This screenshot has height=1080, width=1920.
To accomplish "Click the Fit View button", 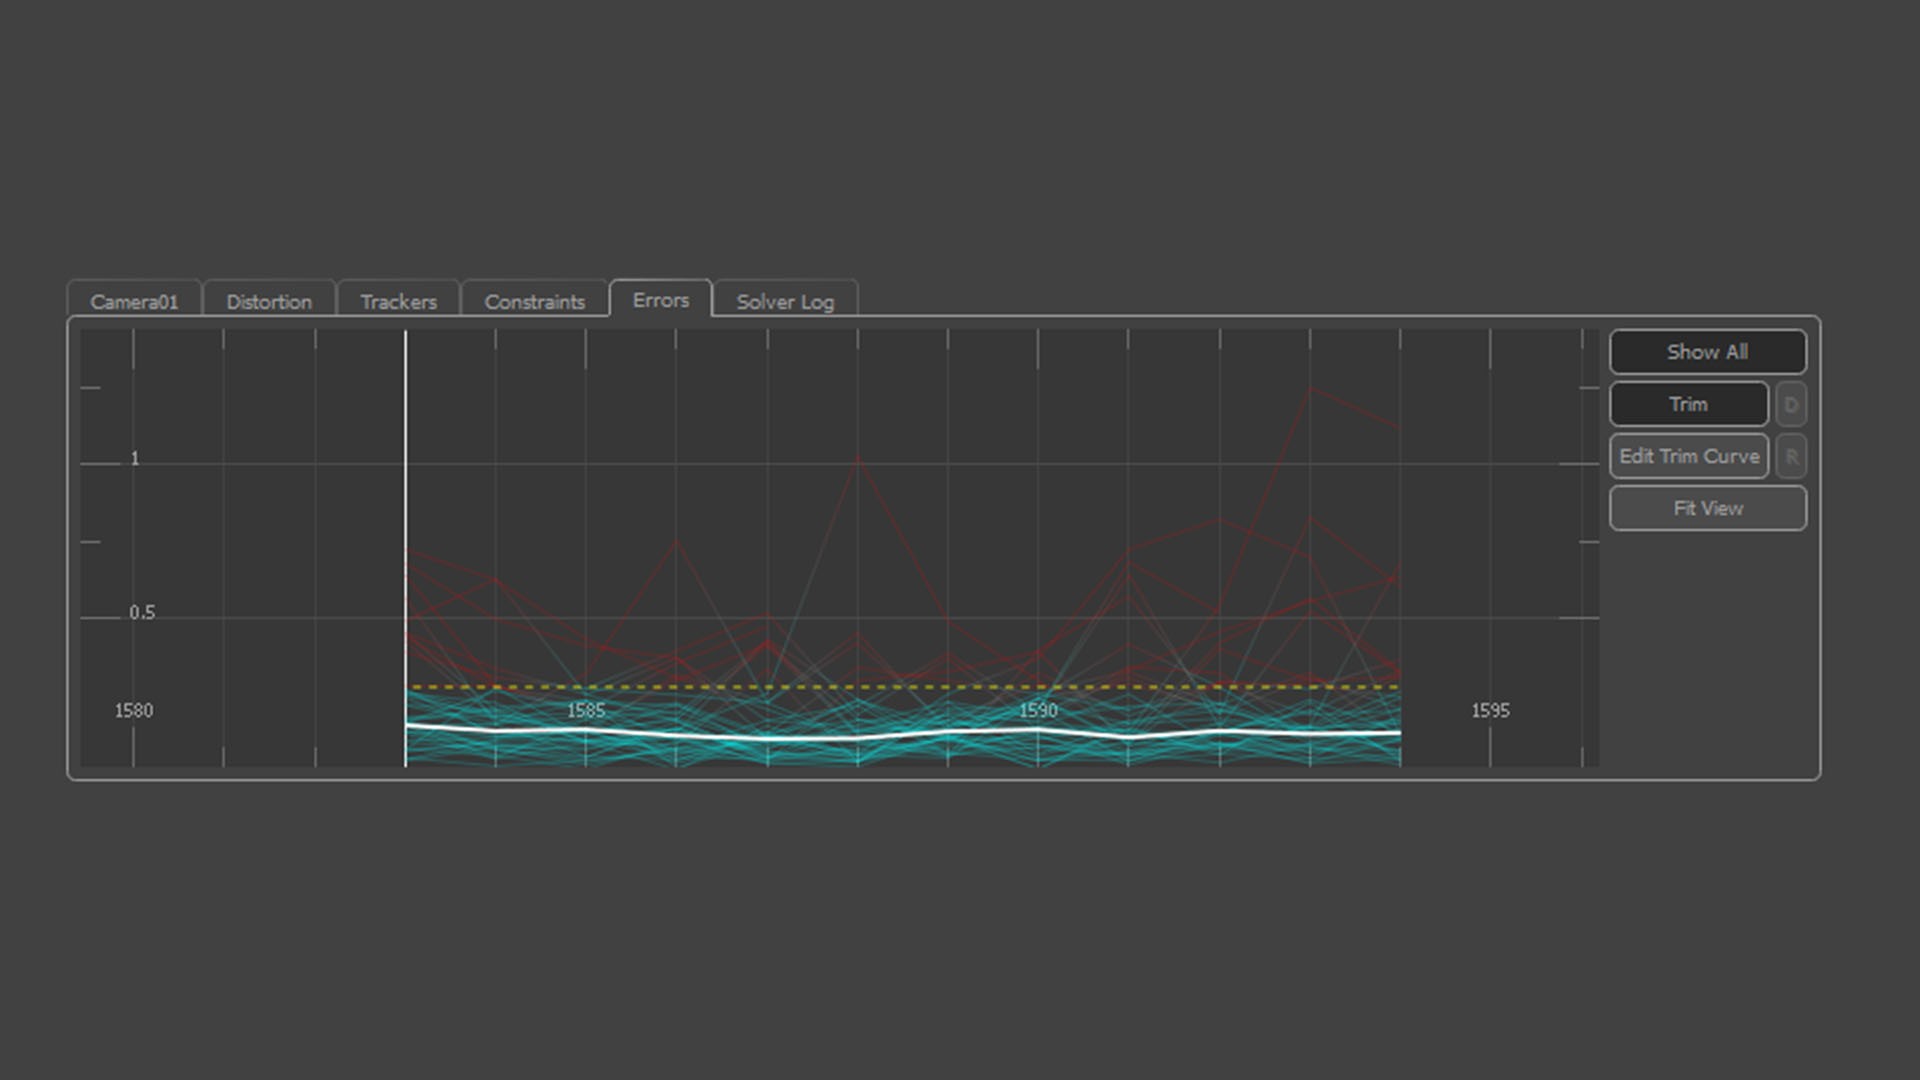I will tap(1707, 508).
